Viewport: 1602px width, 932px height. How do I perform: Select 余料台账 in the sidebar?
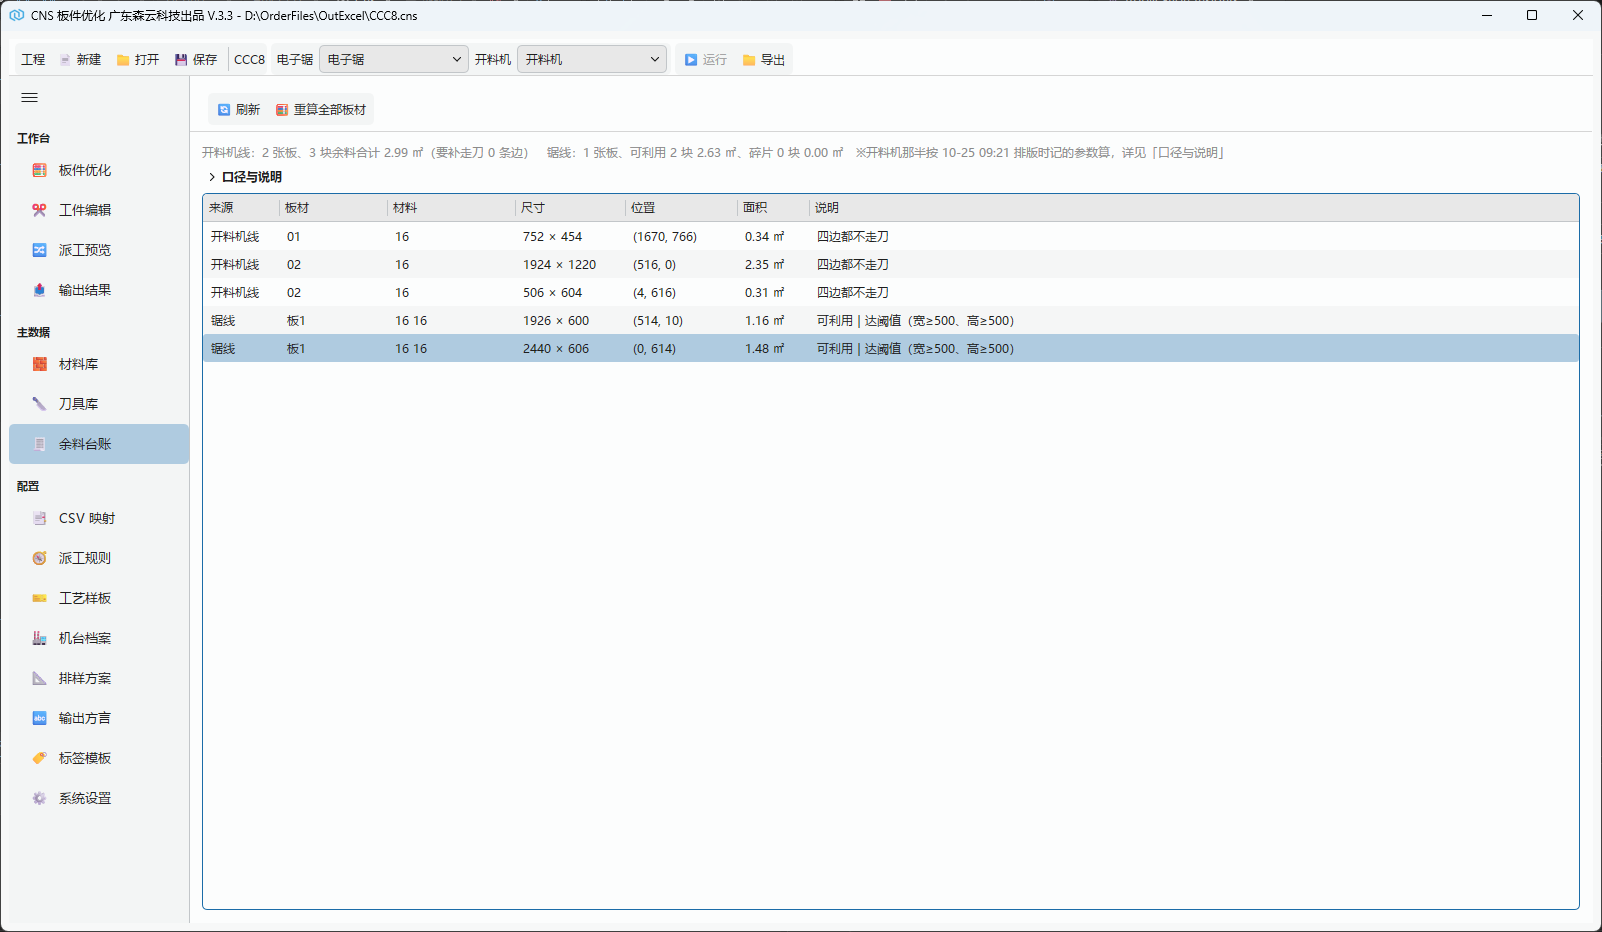99,444
